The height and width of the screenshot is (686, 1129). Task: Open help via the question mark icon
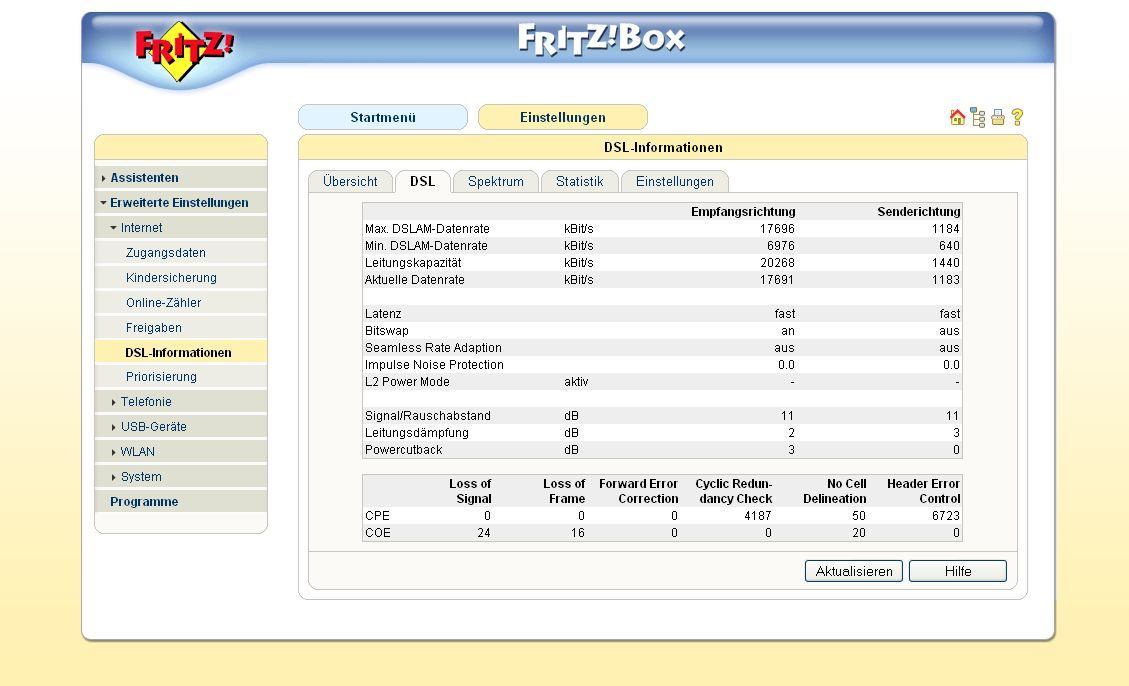[1017, 117]
